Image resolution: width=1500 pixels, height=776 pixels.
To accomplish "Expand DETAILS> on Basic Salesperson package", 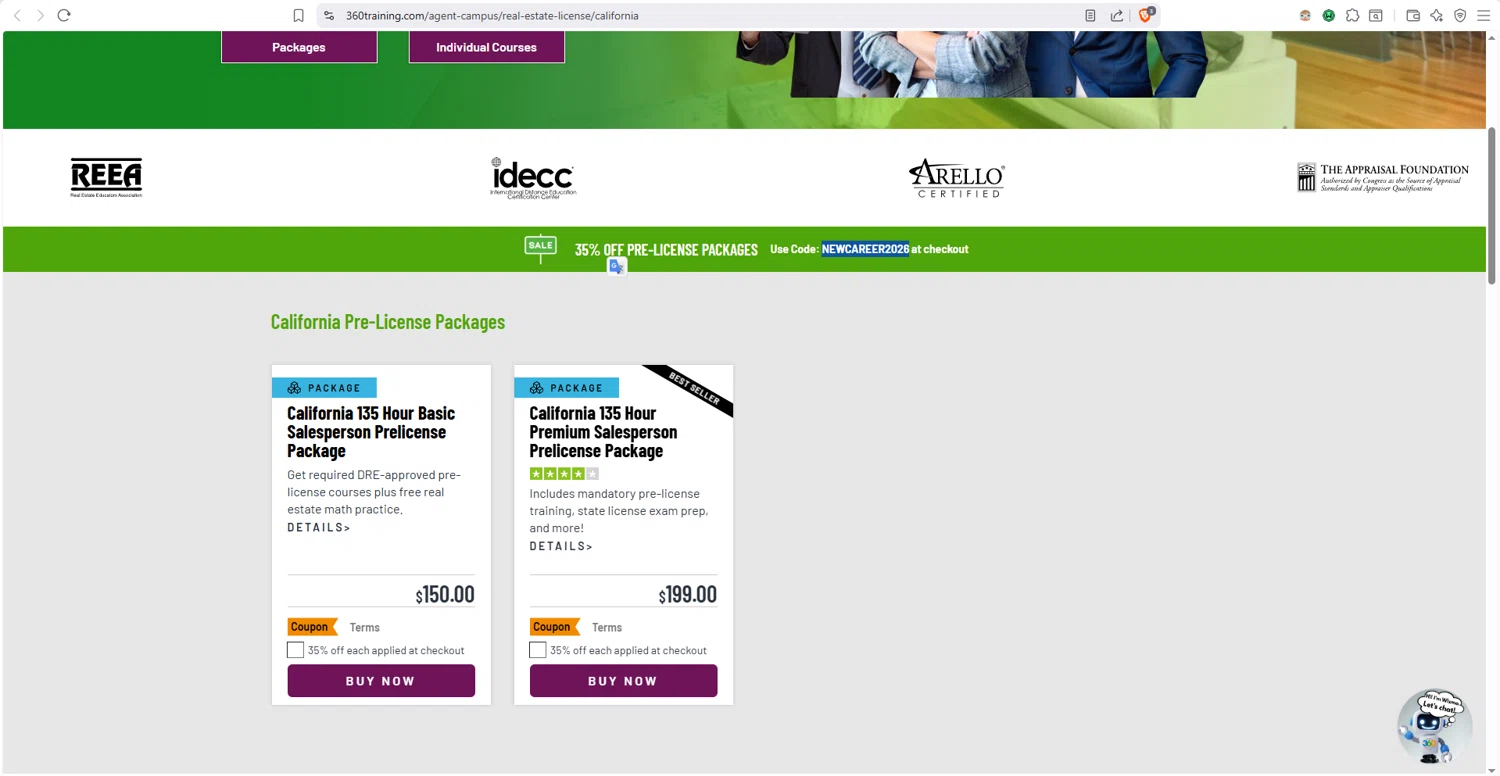I will click(x=319, y=527).
